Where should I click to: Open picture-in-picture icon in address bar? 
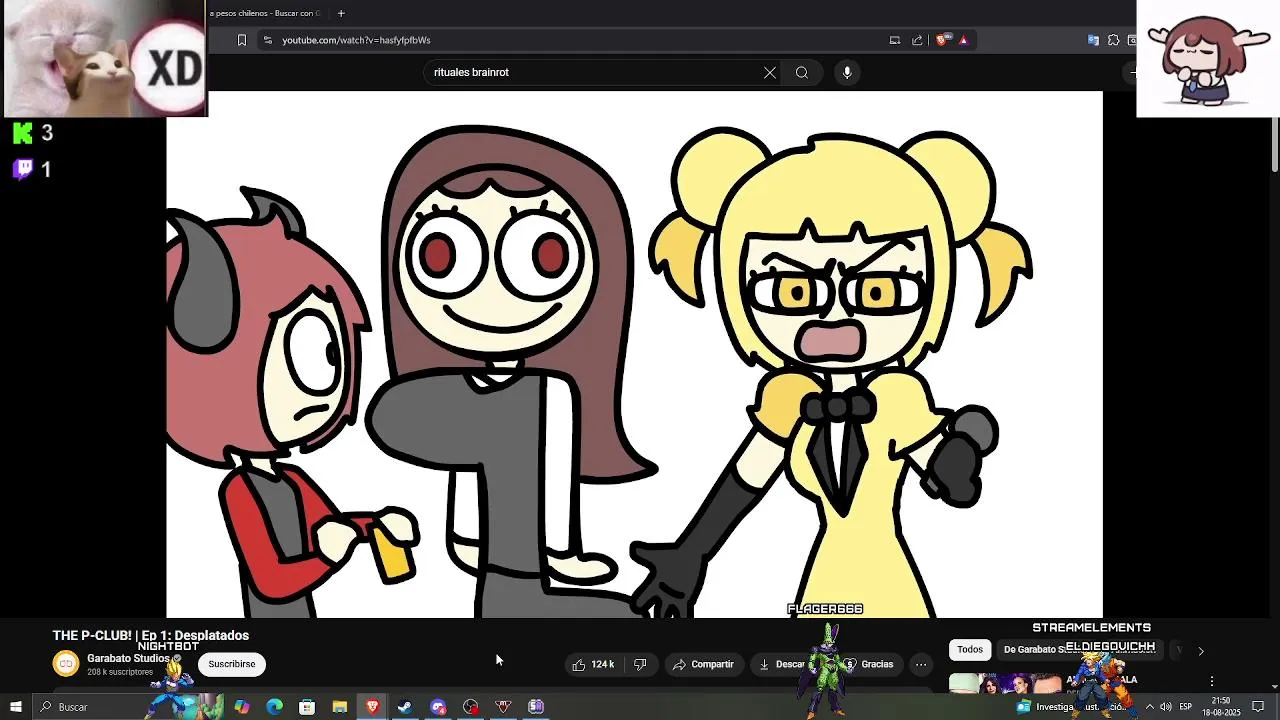pyautogui.click(x=895, y=40)
